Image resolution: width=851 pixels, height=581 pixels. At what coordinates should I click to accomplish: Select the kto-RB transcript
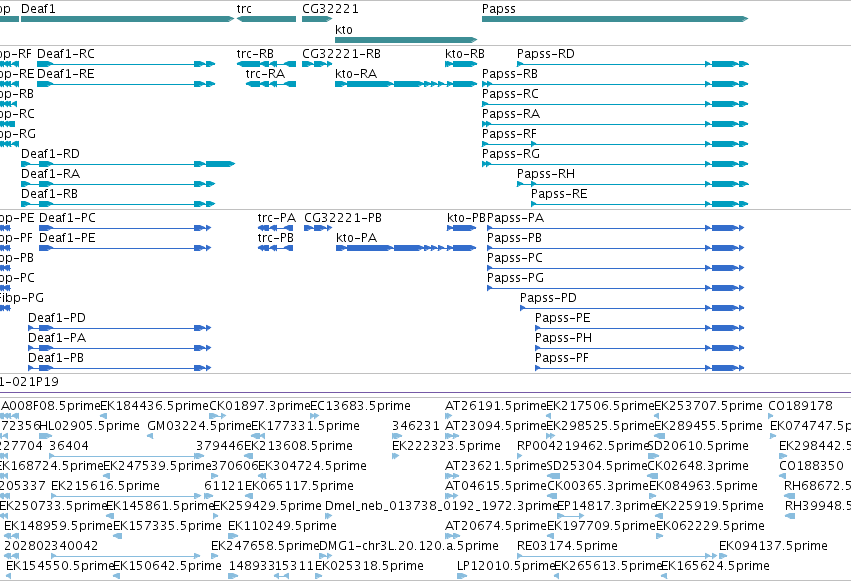point(461,64)
